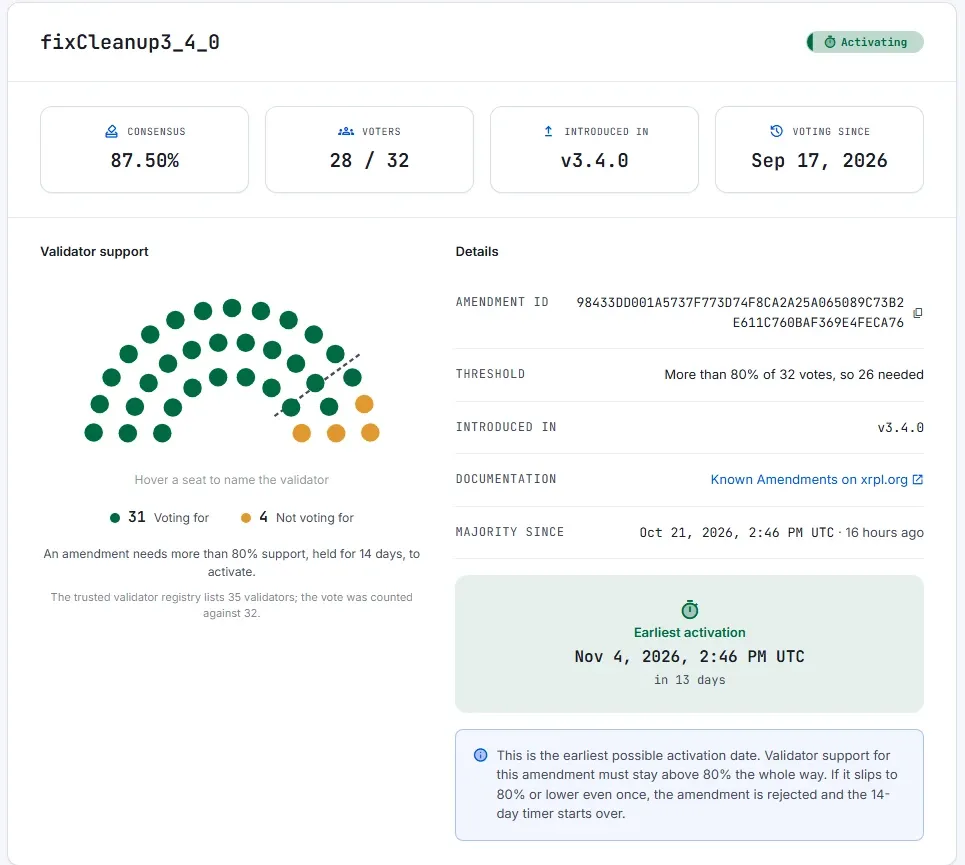Screen dimensions: 965x865
Task: Select the v3.4.0 value in the Introduced In card
Action: pyautogui.click(x=595, y=161)
